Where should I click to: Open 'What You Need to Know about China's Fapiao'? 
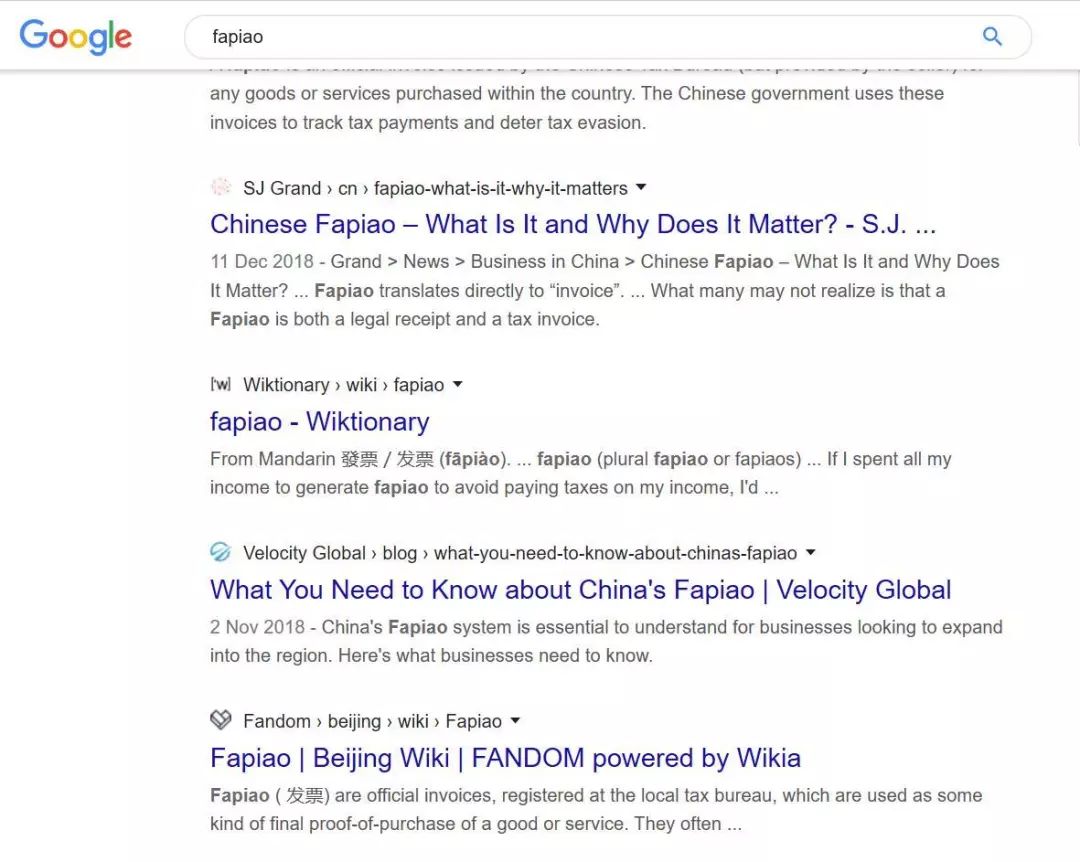click(581, 590)
